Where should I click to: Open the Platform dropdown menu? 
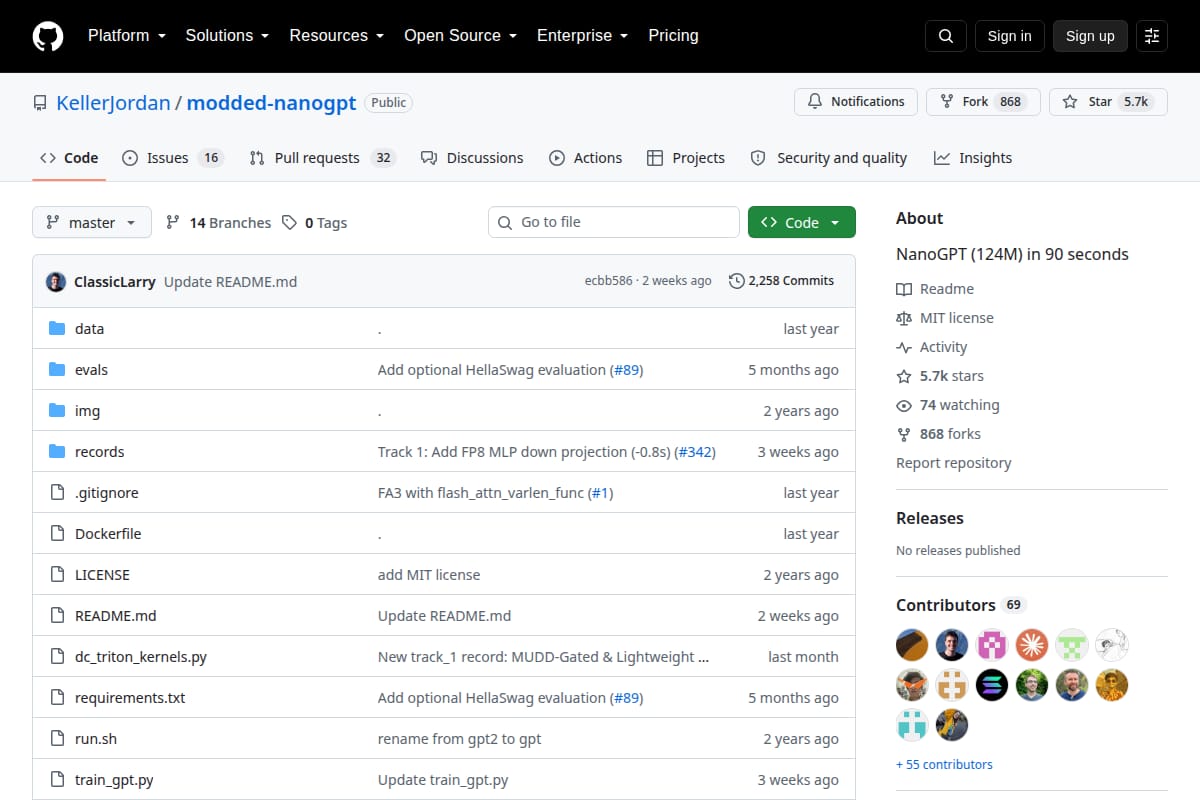126,35
